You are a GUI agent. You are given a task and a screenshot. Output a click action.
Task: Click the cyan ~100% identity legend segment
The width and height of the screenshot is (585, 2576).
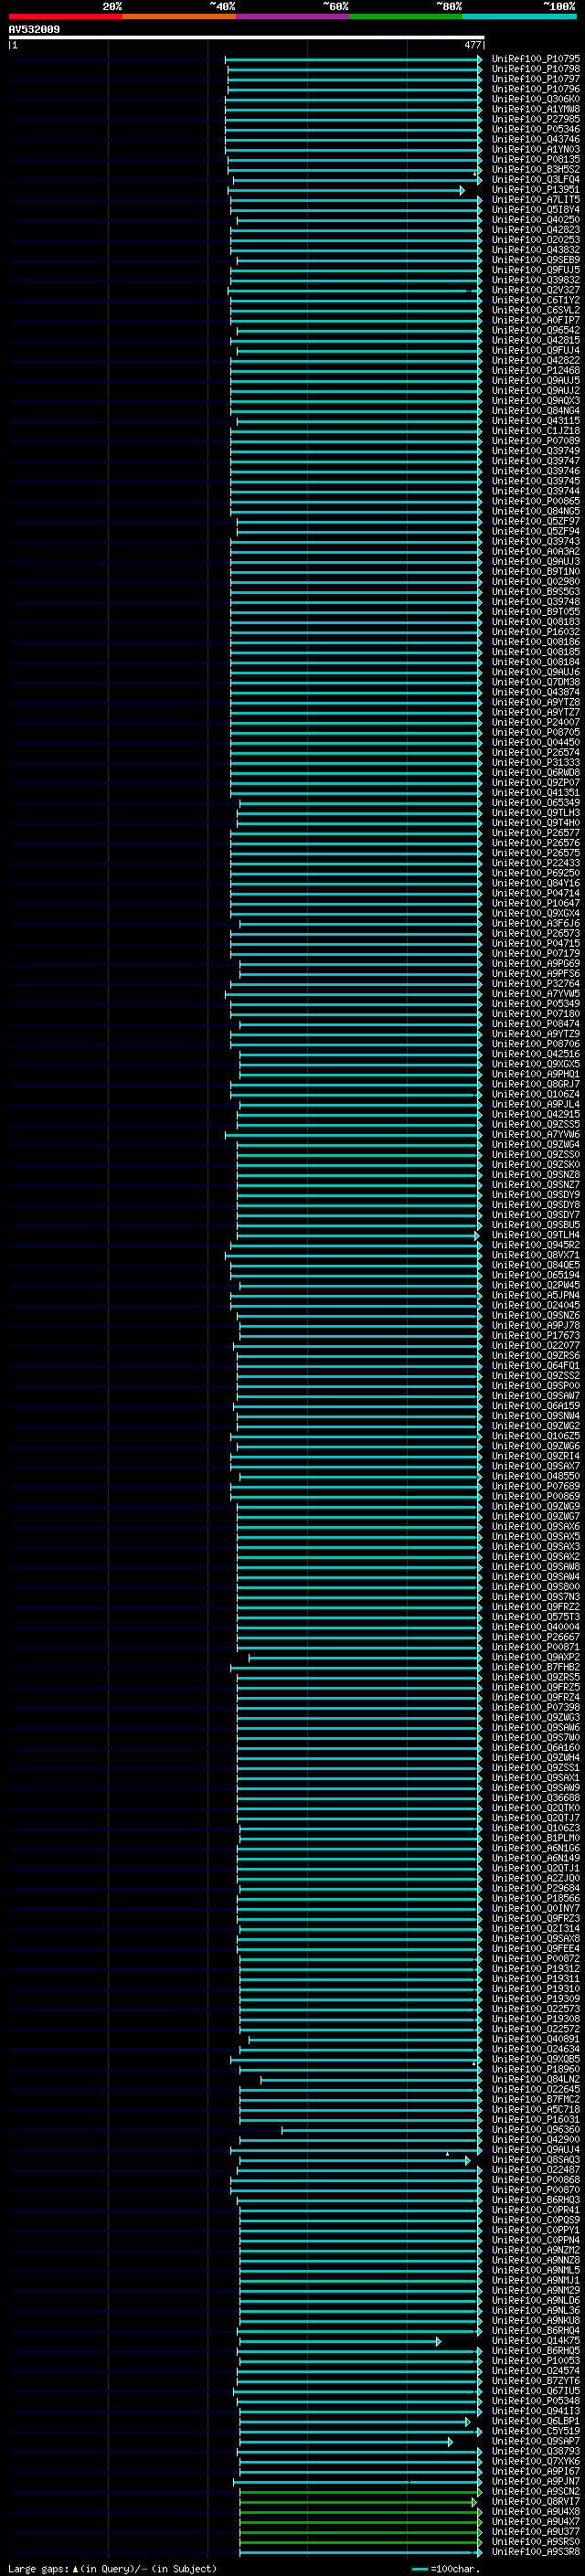520,16
